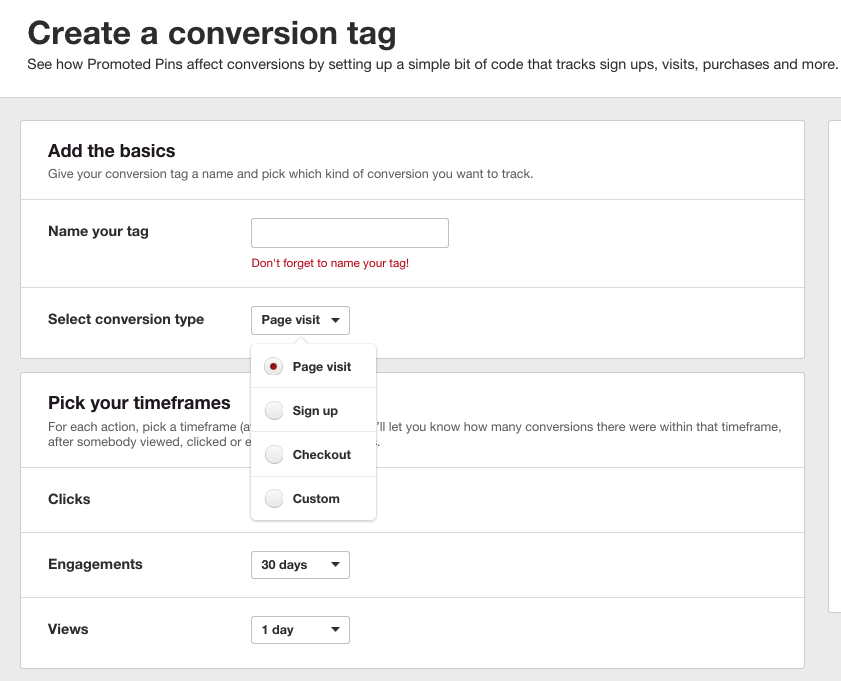This screenshot has width=841, height=681.
Task: Click the Custom entry in the dropdown list
Action: click(x=316, y=498)
